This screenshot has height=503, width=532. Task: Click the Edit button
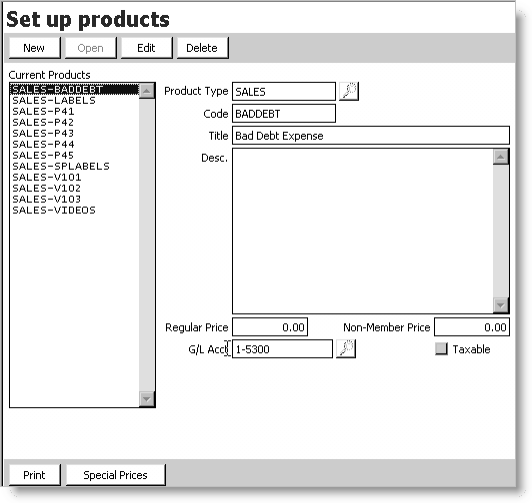[x=147, y=48]
